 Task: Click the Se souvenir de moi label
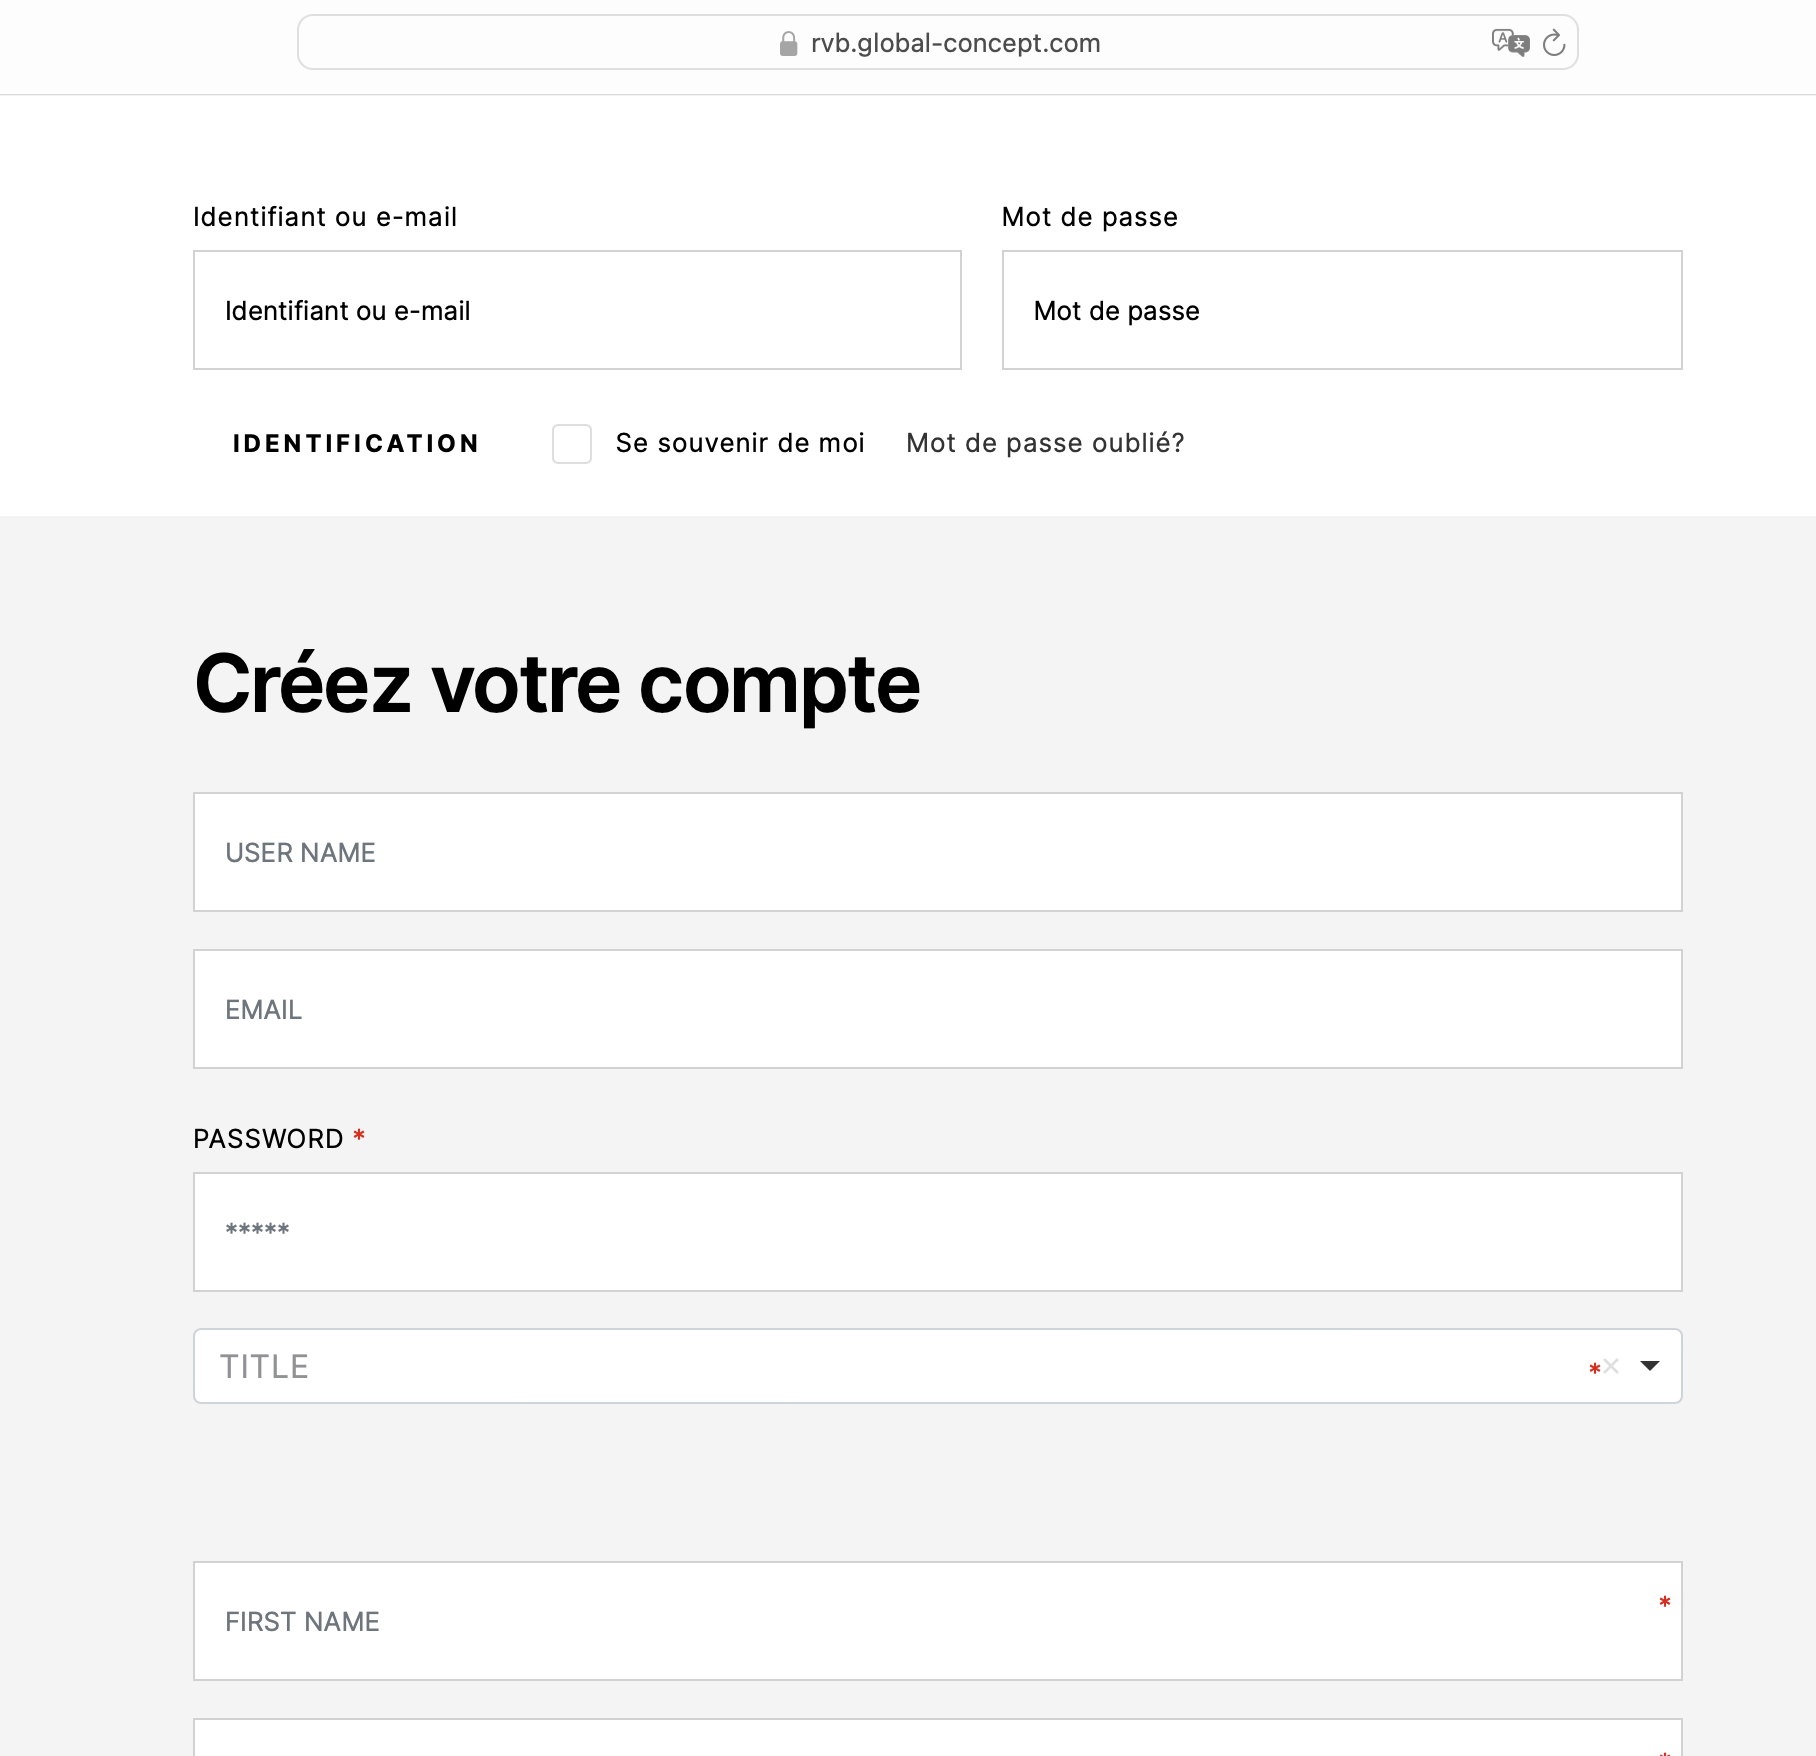click(x=740, y=443)
